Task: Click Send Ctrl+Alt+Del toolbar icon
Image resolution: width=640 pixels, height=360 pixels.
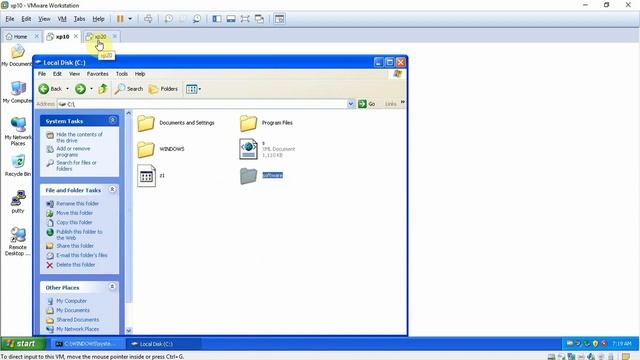Action: [x=148, y=19]
